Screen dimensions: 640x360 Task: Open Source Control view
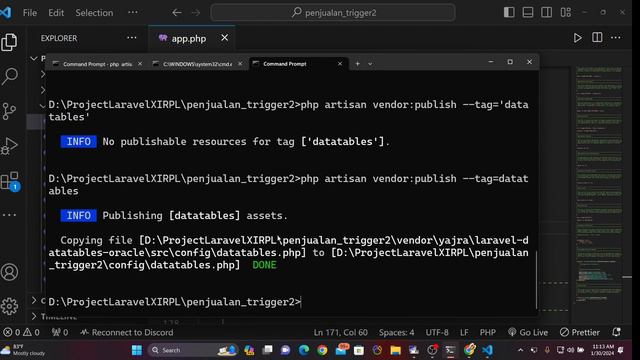click(9, 111)
